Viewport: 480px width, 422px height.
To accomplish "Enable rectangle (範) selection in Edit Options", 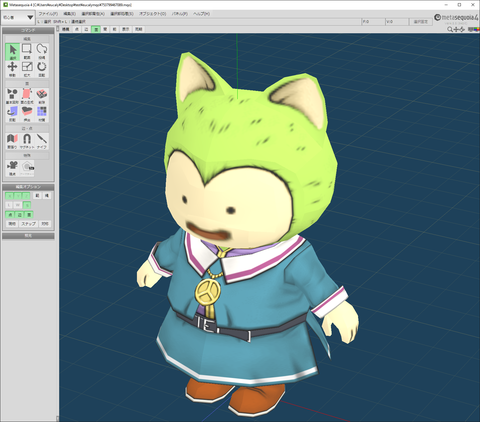I will (x=37, y=196).
